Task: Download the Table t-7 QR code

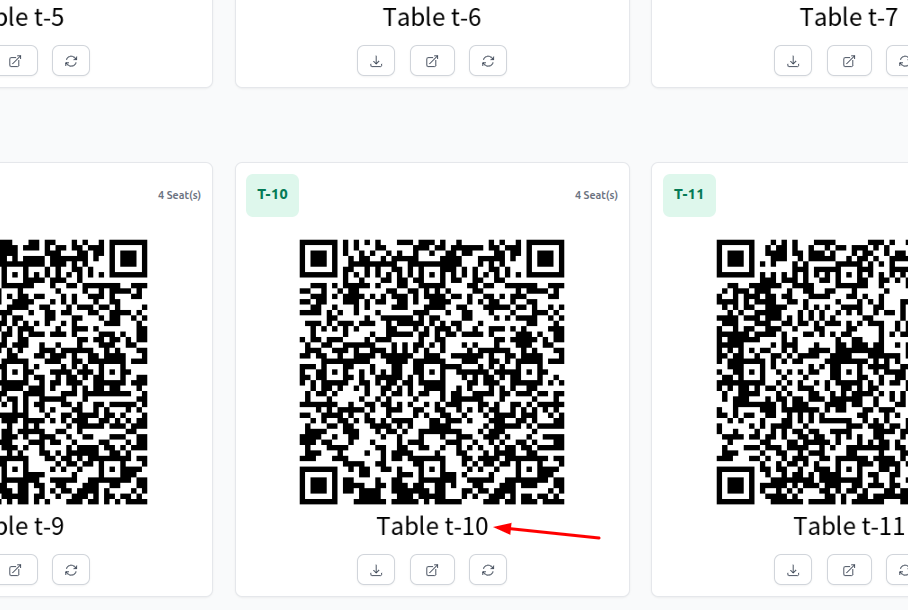Action: [793, 61]
